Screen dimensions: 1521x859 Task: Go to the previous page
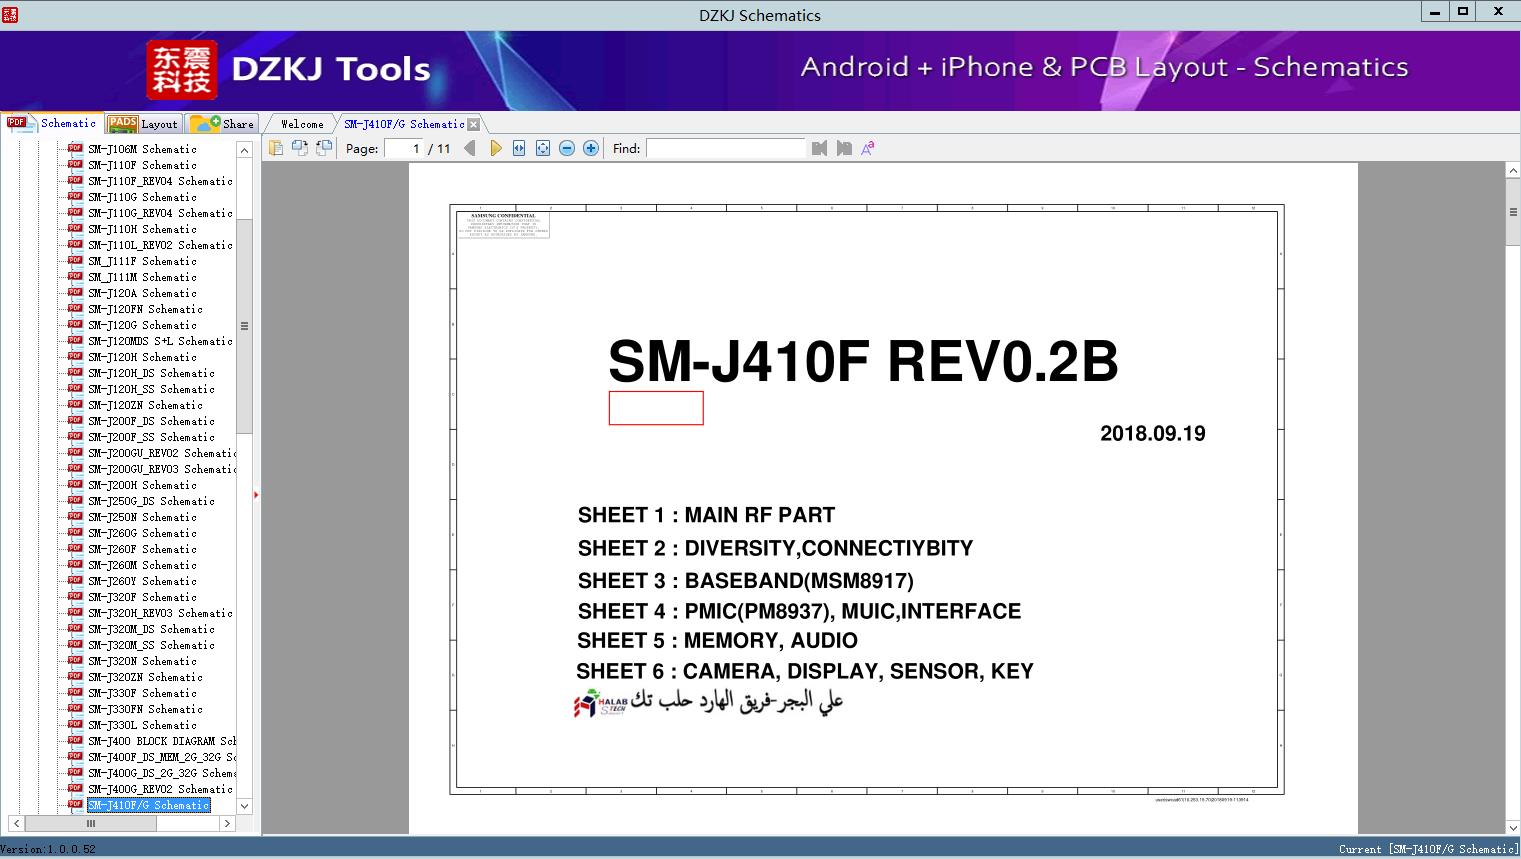click(470, 148)
